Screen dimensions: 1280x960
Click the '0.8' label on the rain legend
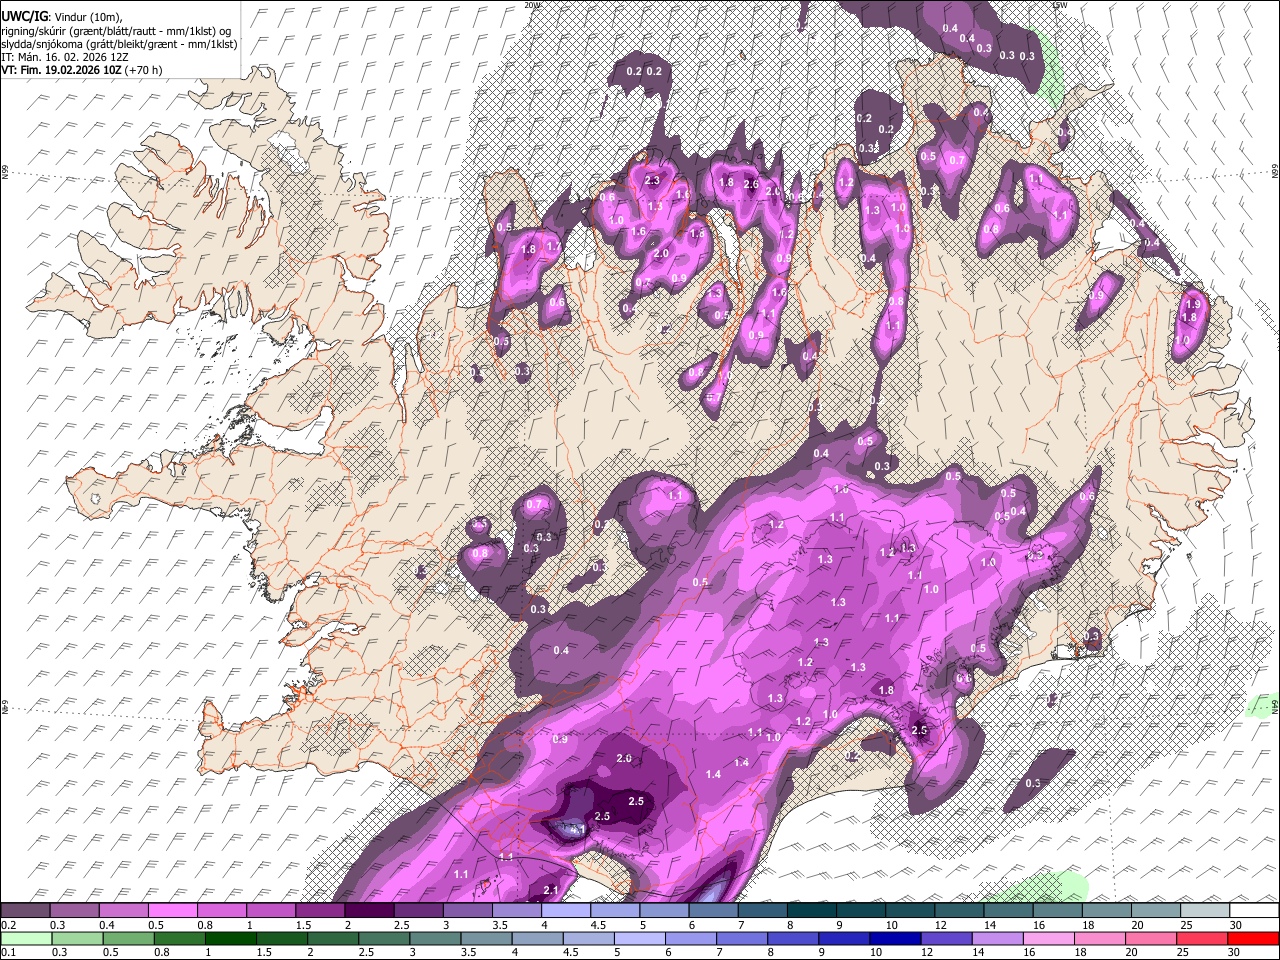162,952
